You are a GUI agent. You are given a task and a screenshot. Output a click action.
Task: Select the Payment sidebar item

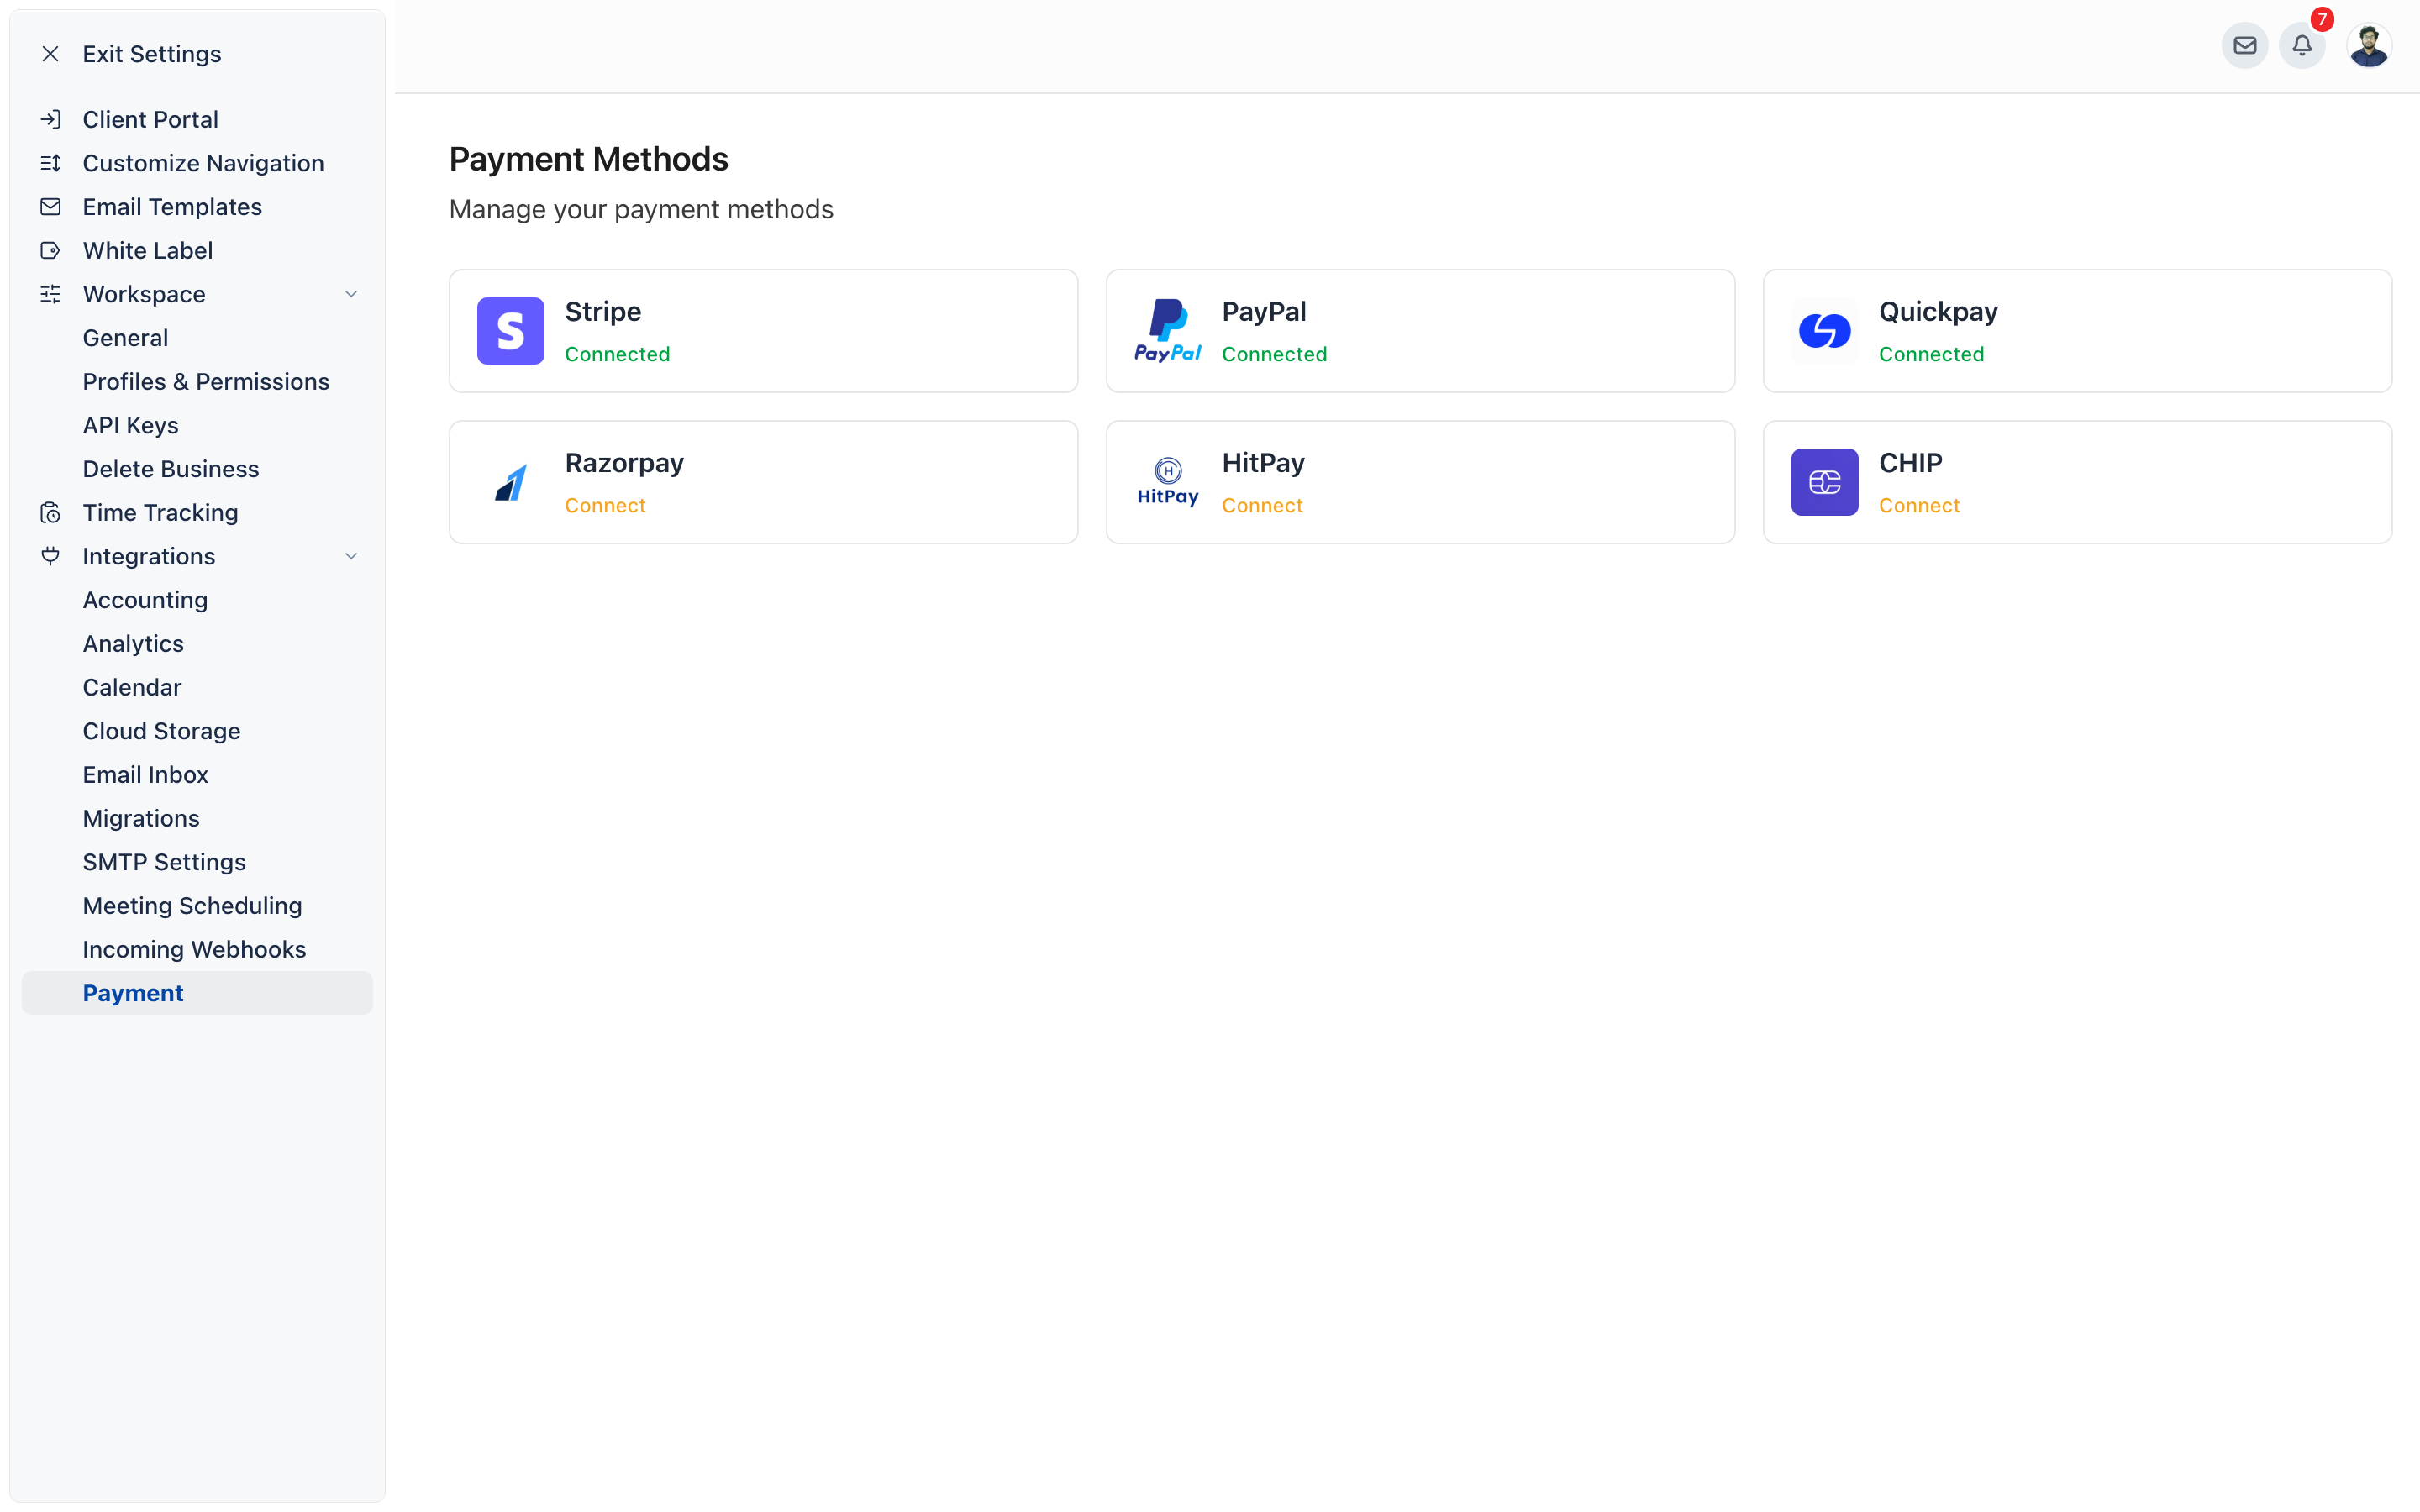[197, 993]
